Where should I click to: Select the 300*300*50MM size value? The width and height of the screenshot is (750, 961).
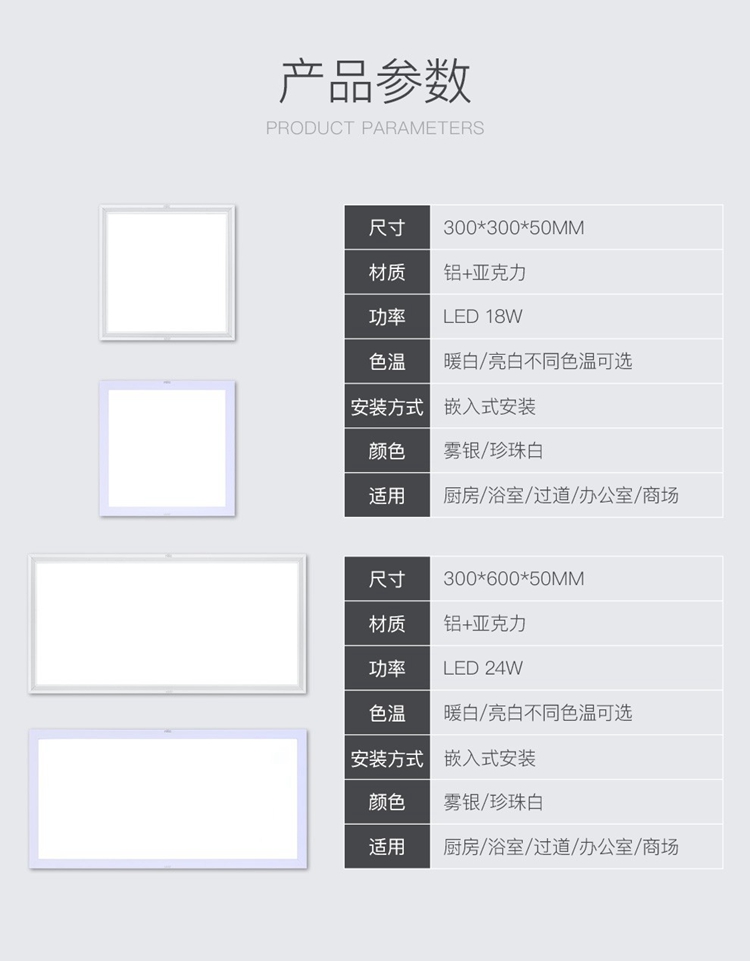point(513,227)
